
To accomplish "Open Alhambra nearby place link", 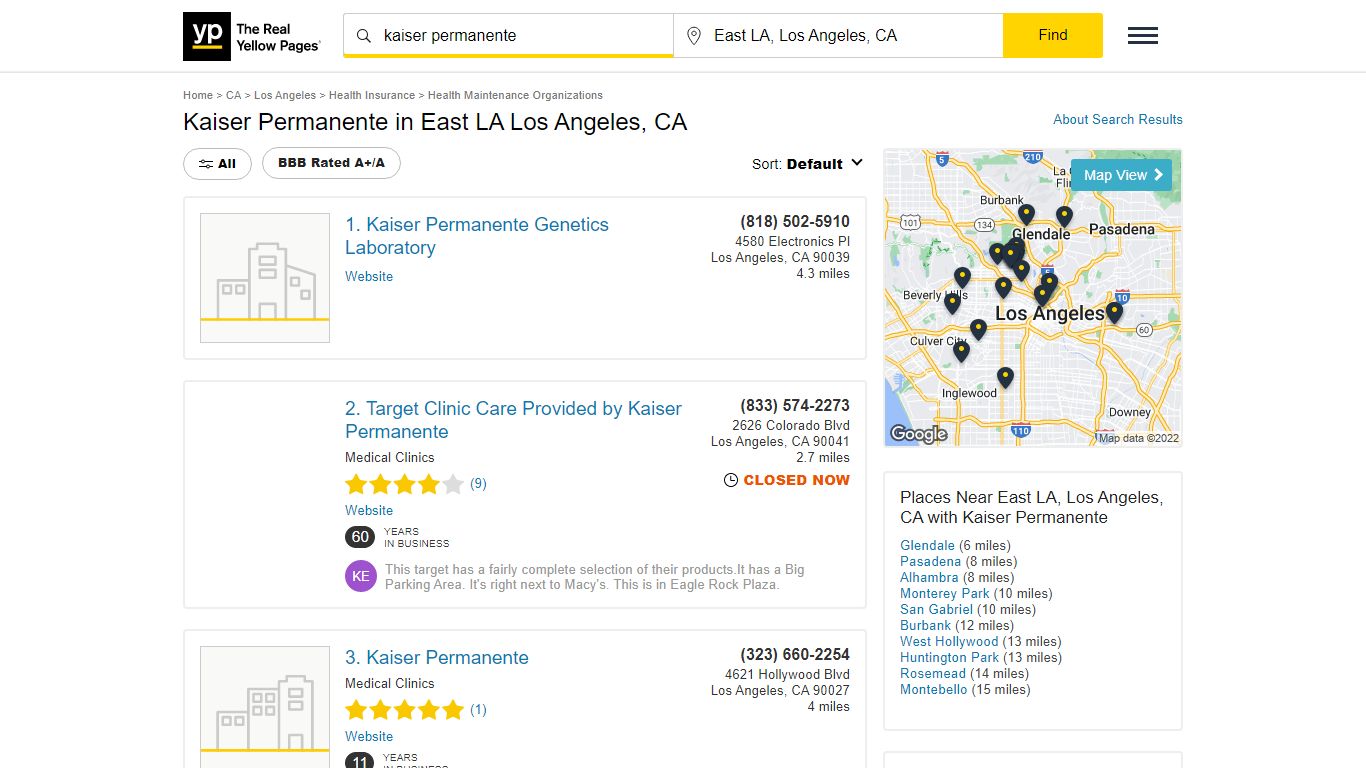I will point(929,577).
